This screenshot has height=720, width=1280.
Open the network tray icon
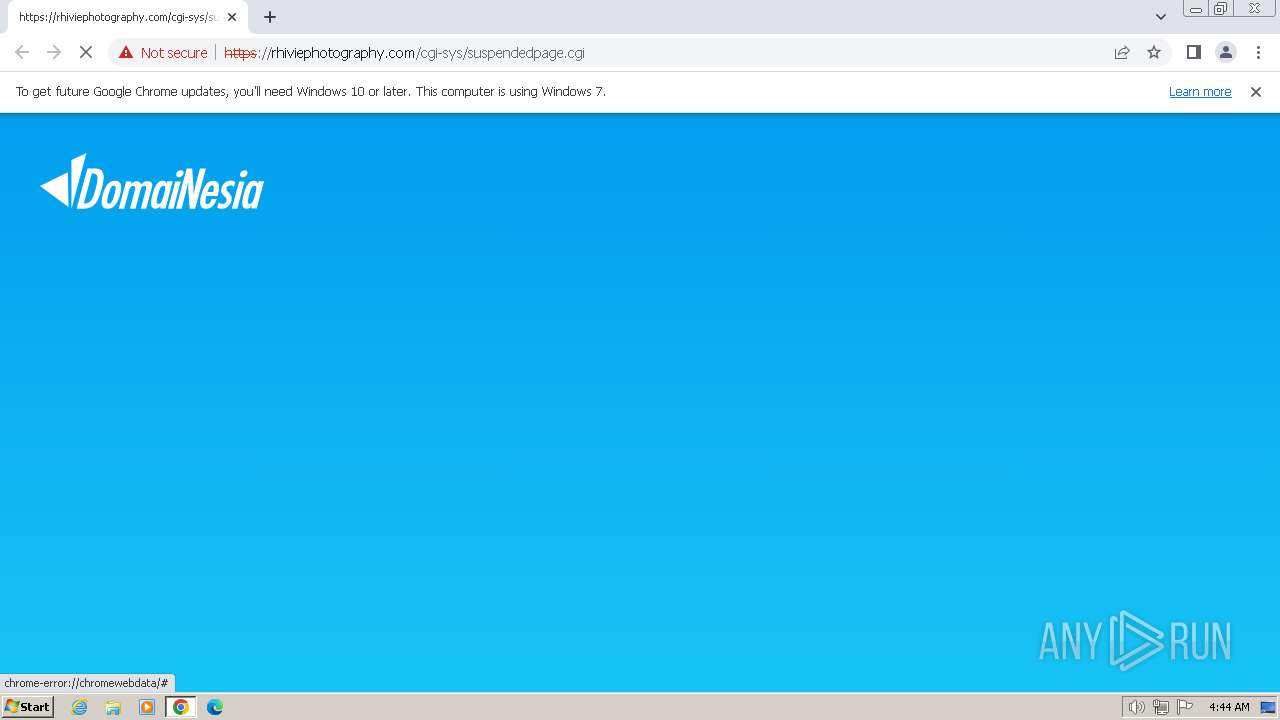[x=1160, y=707]
